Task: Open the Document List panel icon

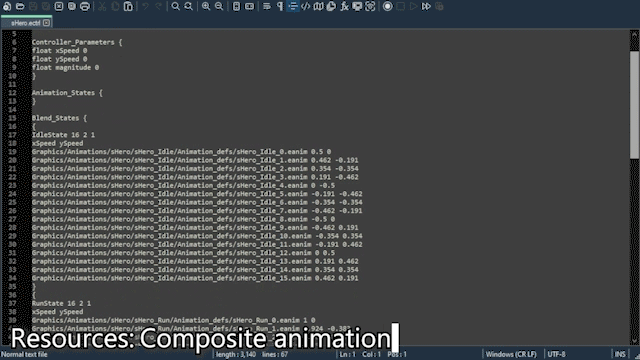Action: pos(331,6)
